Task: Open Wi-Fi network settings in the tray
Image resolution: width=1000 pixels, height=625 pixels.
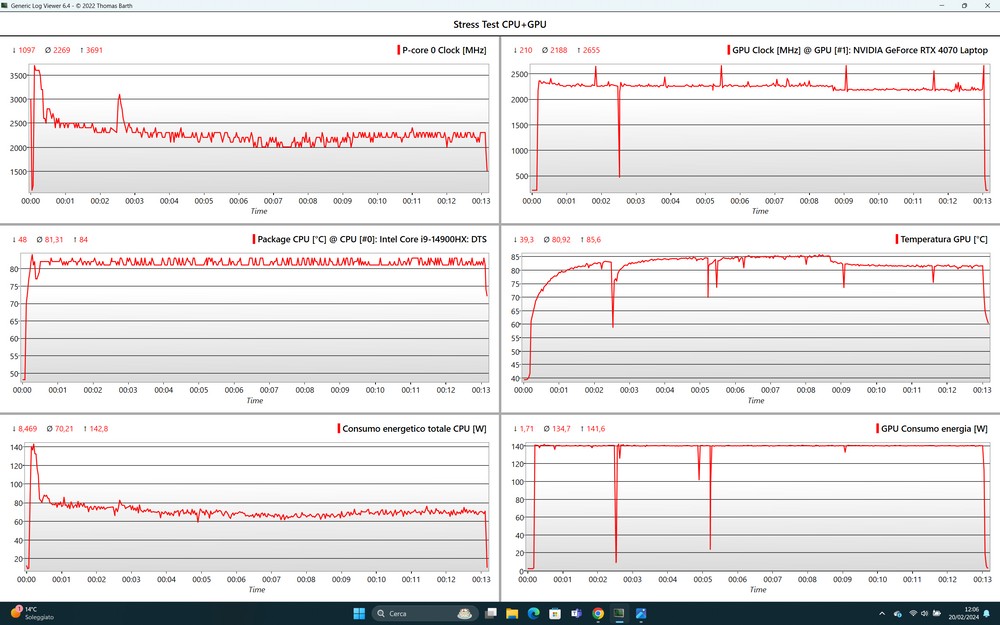Action: (912, 613)
